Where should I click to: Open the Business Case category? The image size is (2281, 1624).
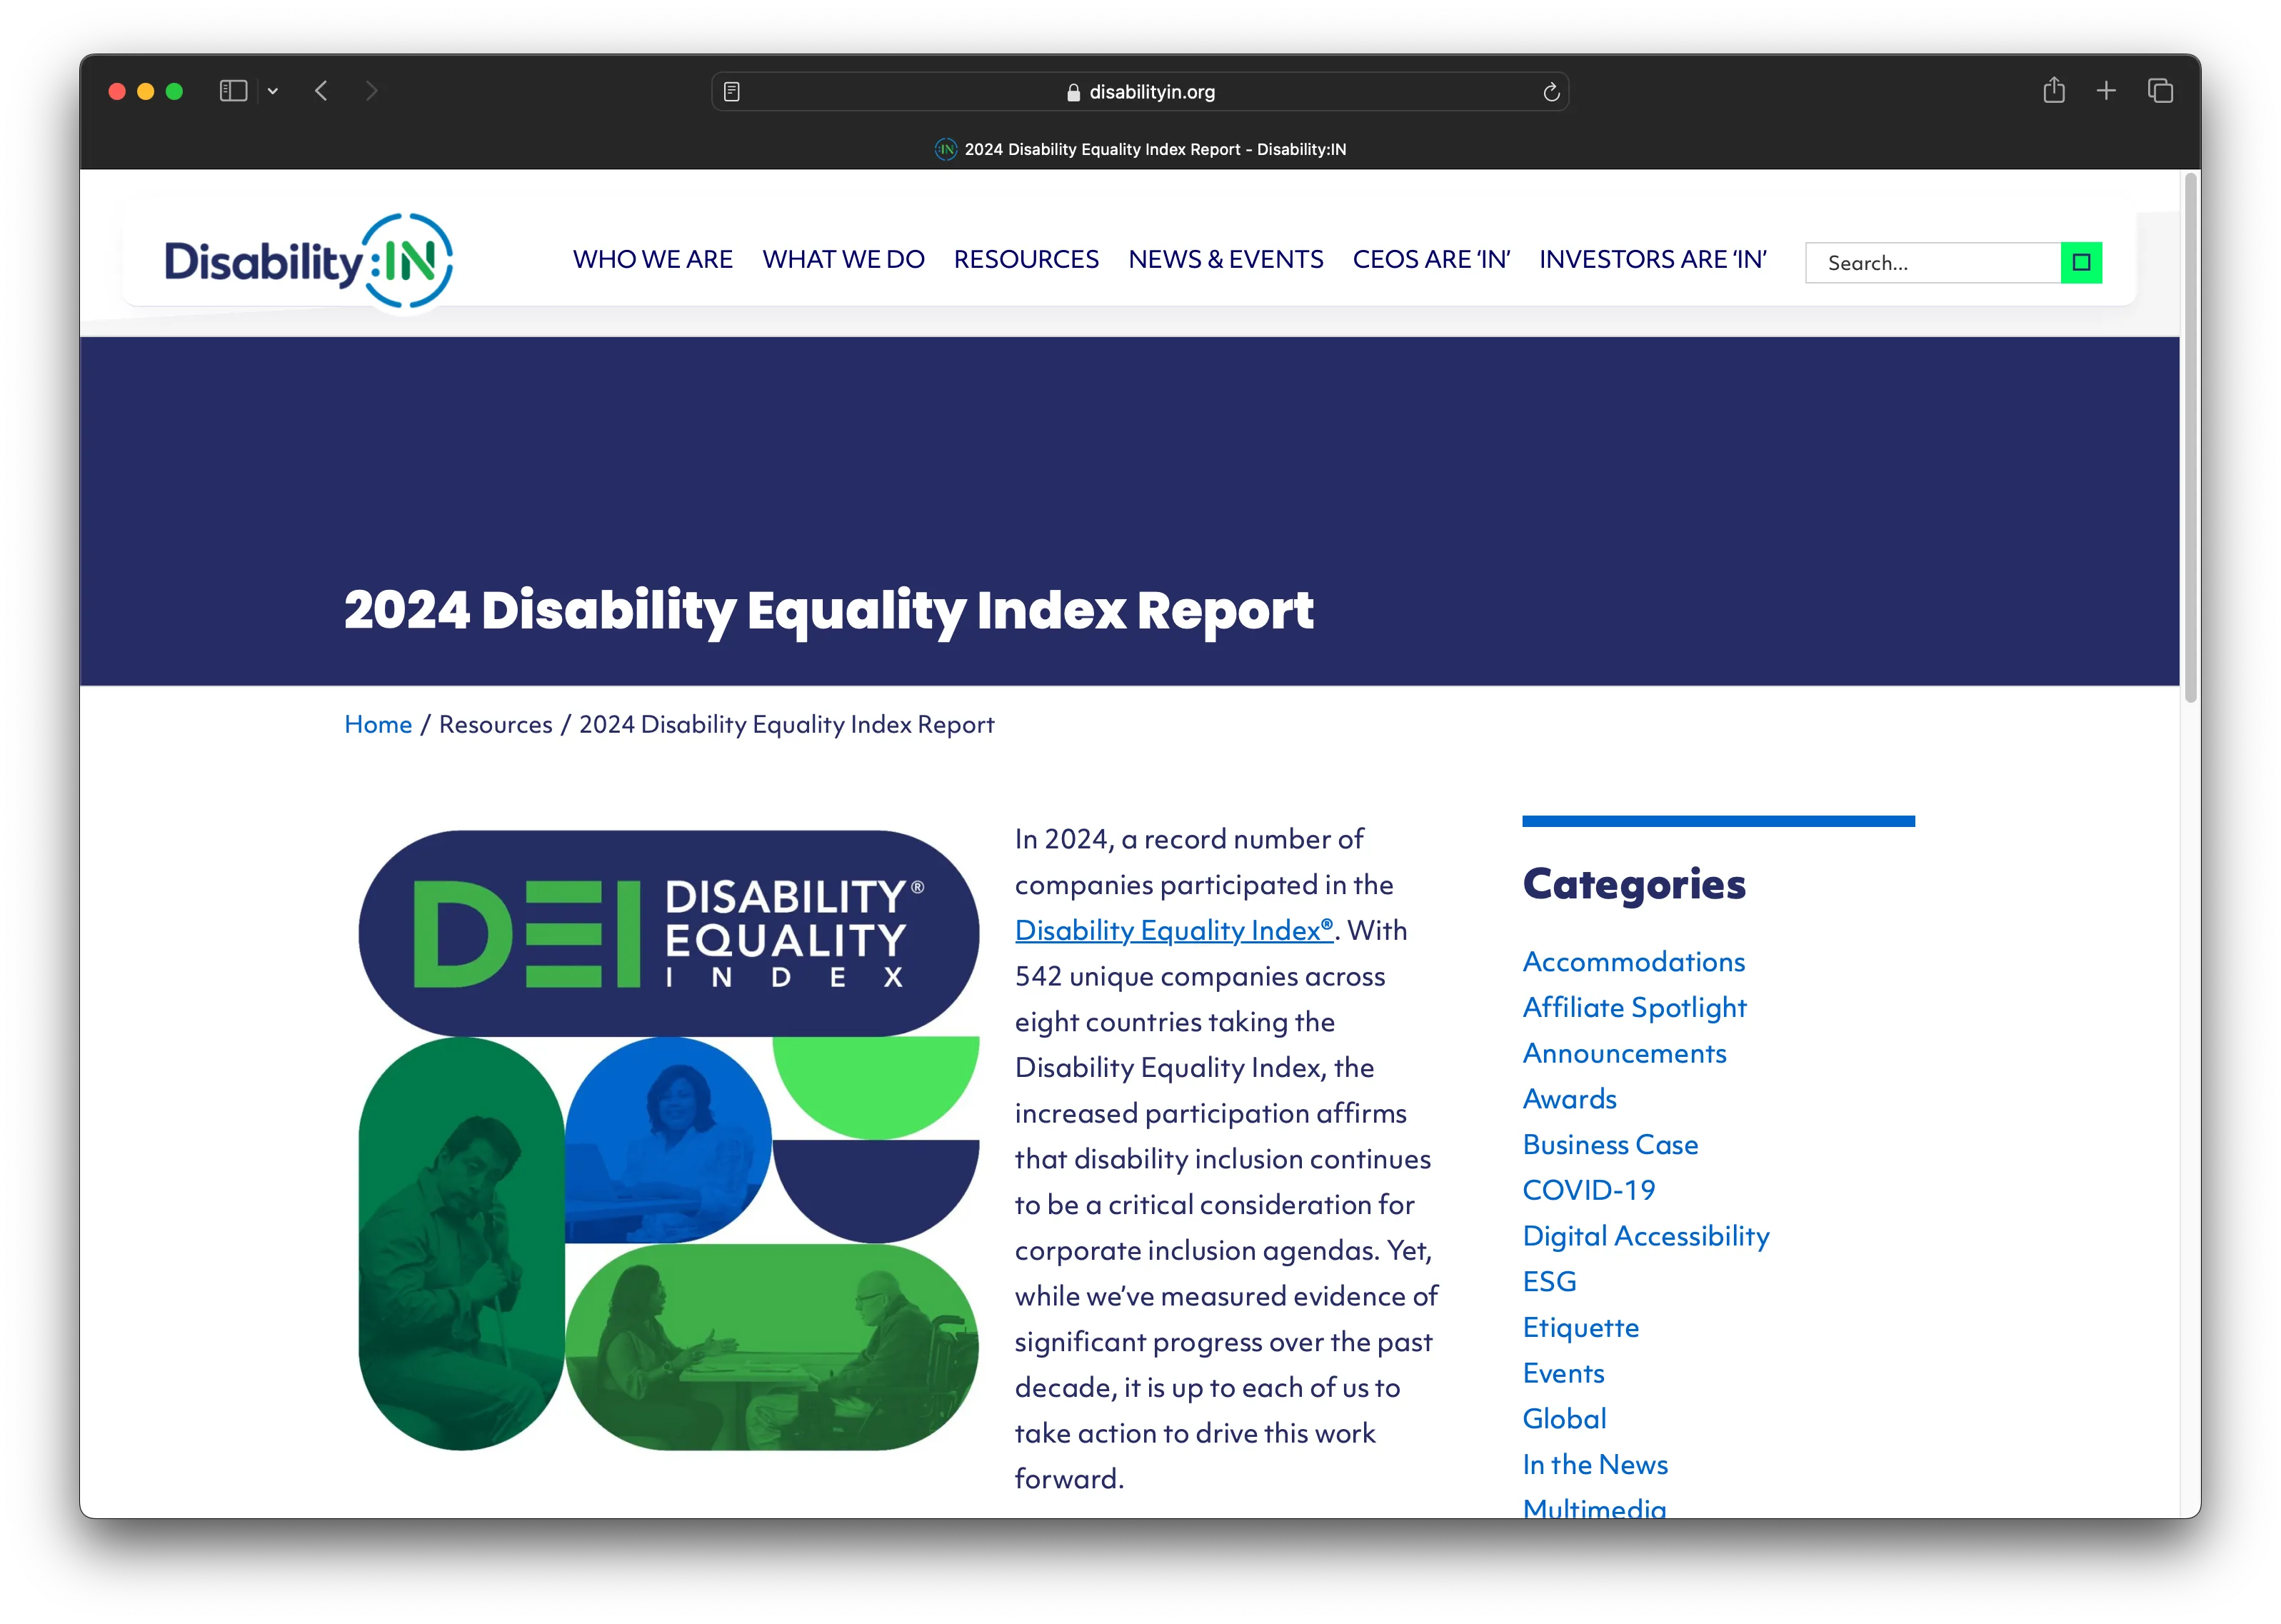point(1610,1145)
